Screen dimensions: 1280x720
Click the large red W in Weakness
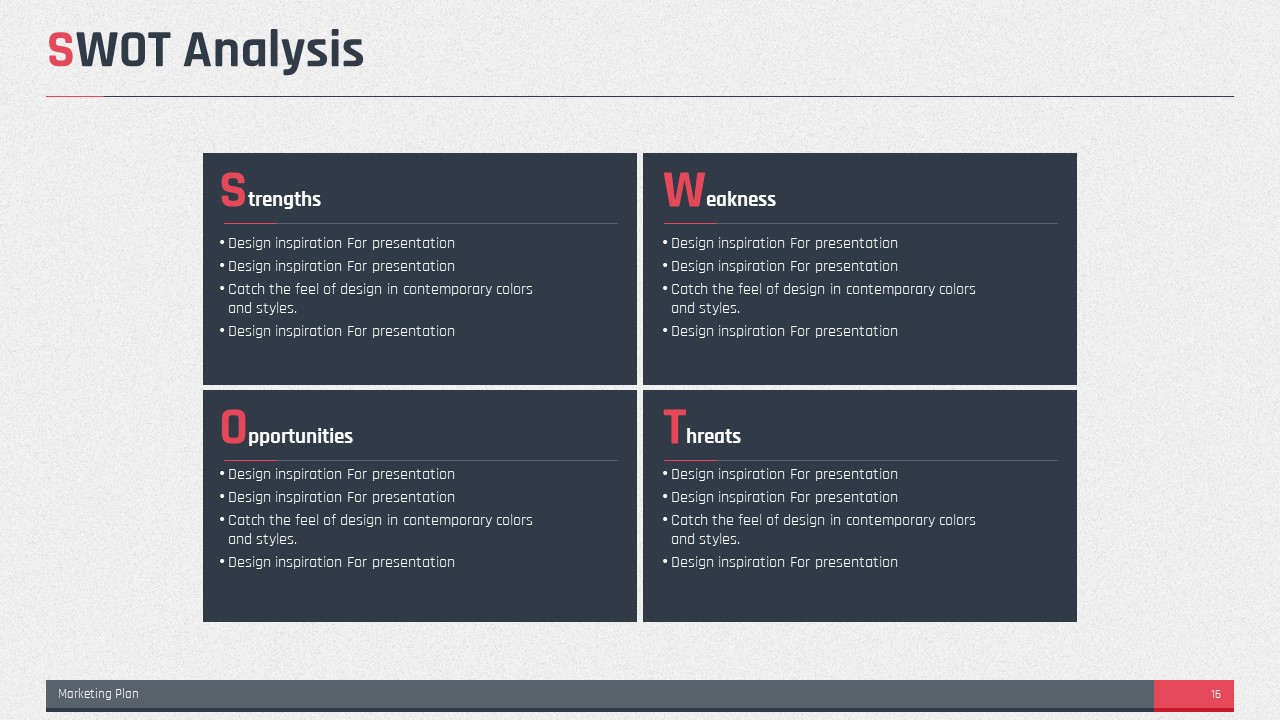[x=683, y=191]
